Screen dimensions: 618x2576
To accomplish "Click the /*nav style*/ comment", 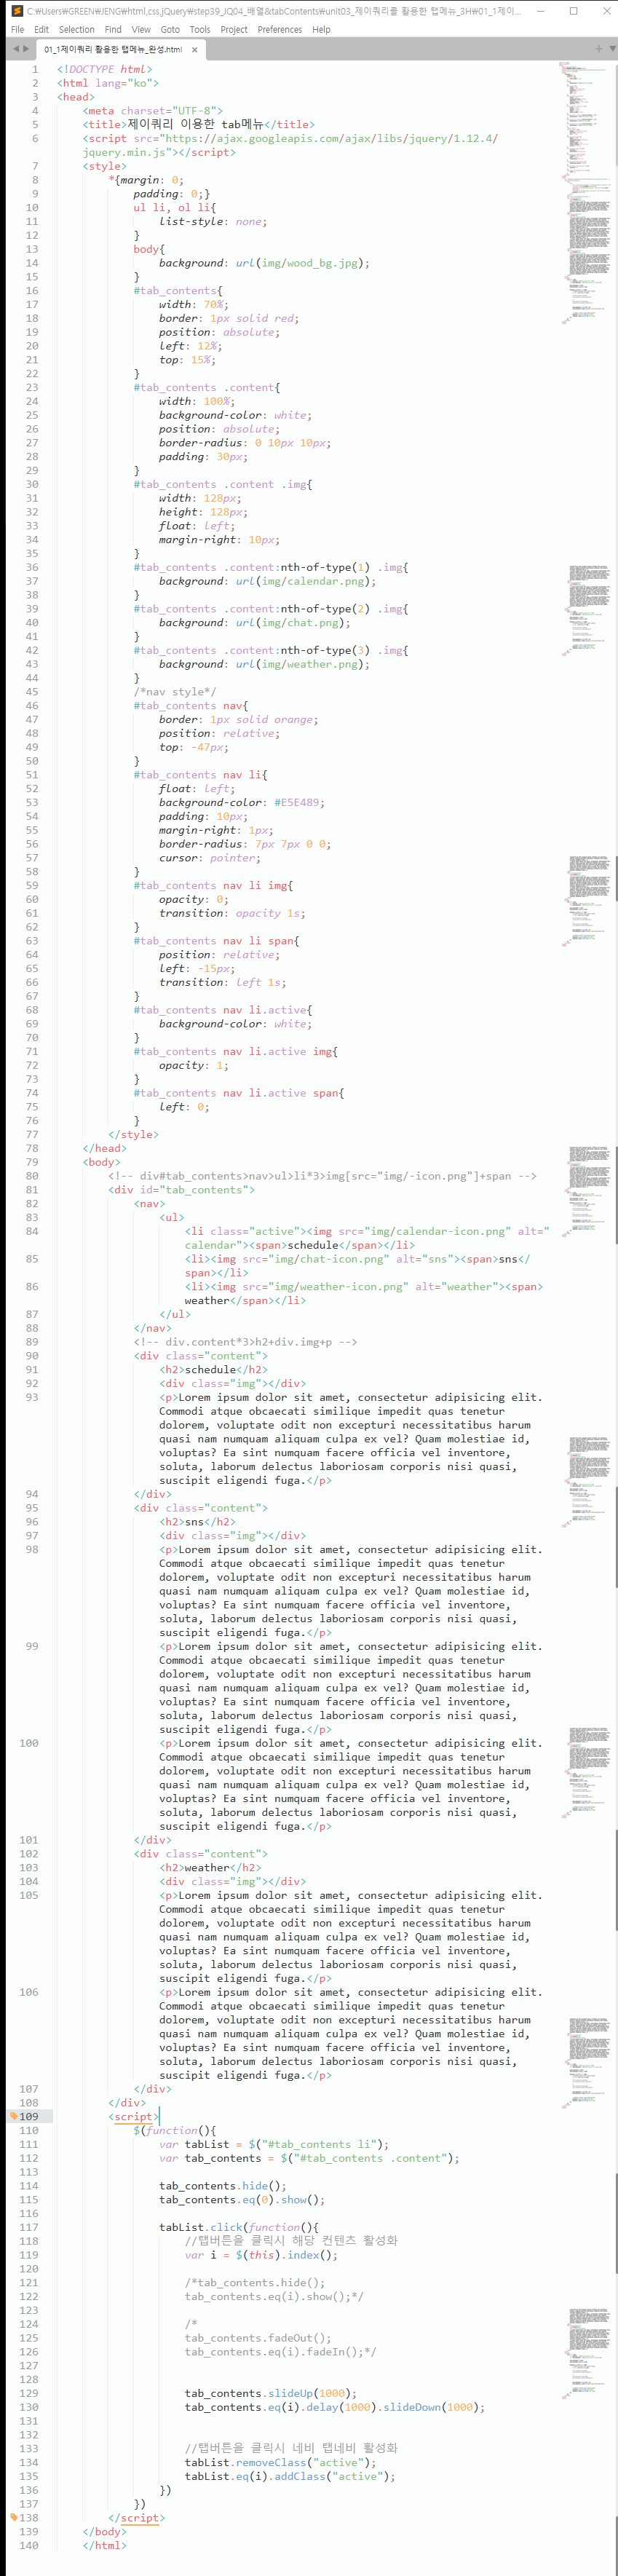I will tap(175, 692).
